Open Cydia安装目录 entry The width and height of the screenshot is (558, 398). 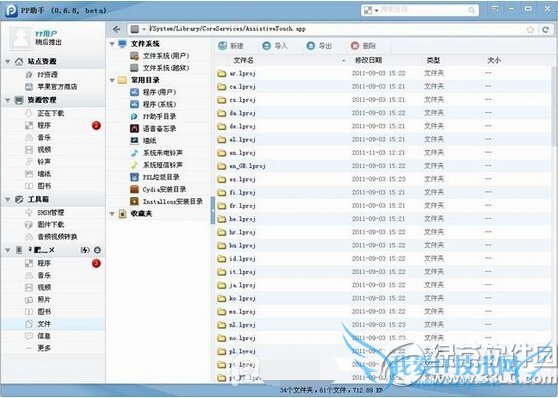click(x=159, y=189)
